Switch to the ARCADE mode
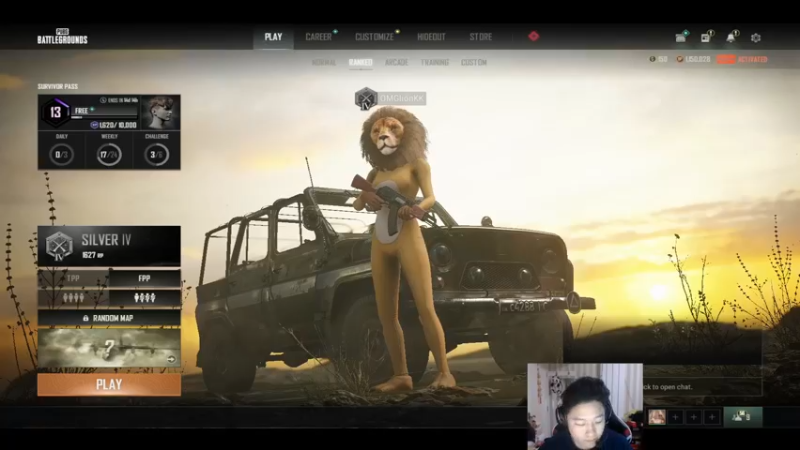The width and height of the screenshot is (800, 450). [x=396, y=62]
